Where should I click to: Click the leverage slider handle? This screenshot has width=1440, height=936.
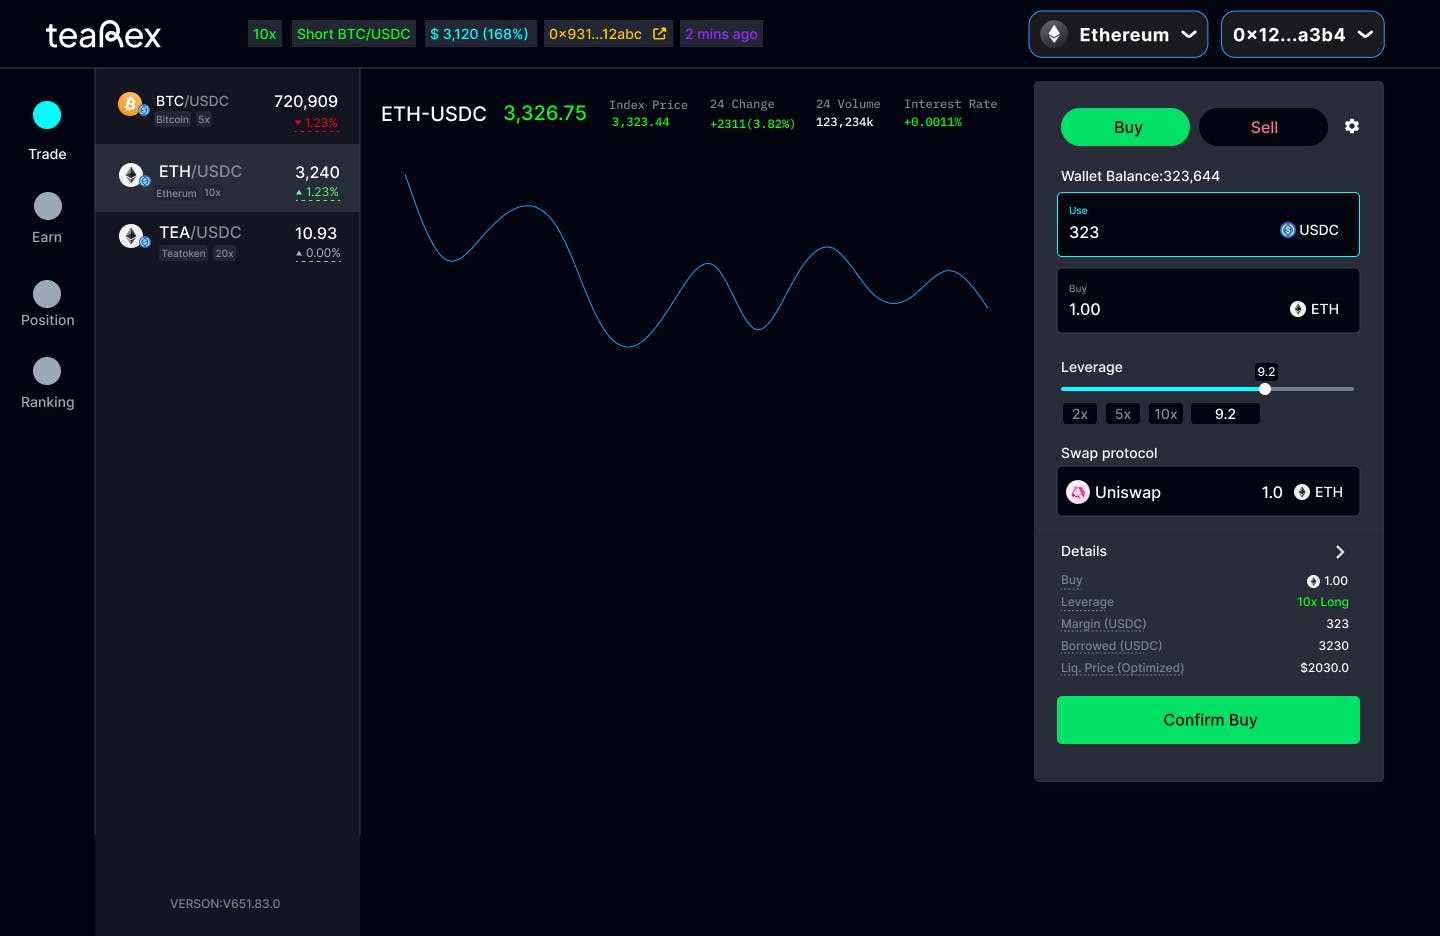point(1265,389)
